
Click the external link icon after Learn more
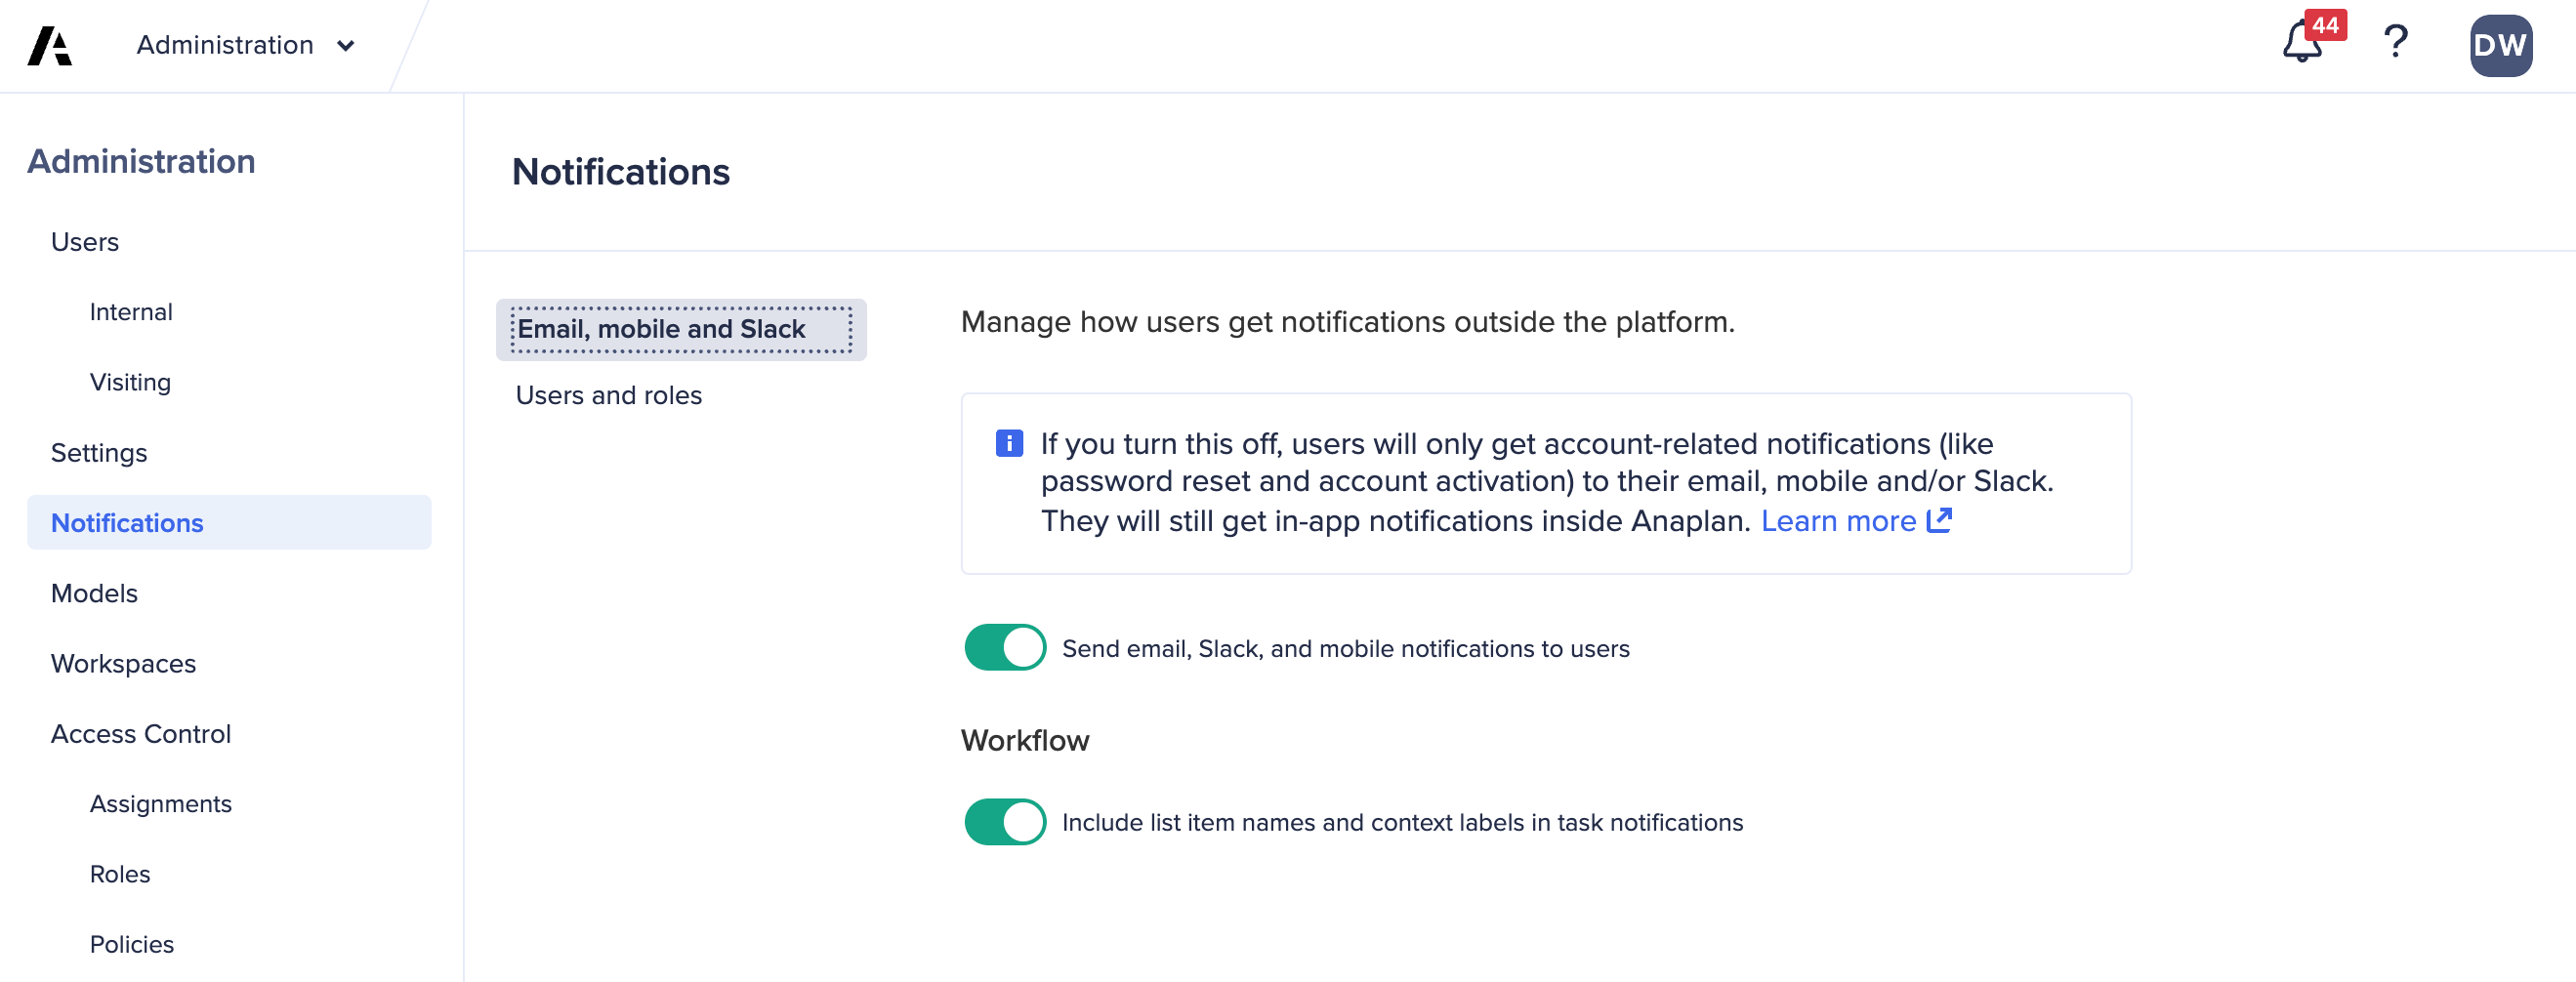tap(1939, 520)
